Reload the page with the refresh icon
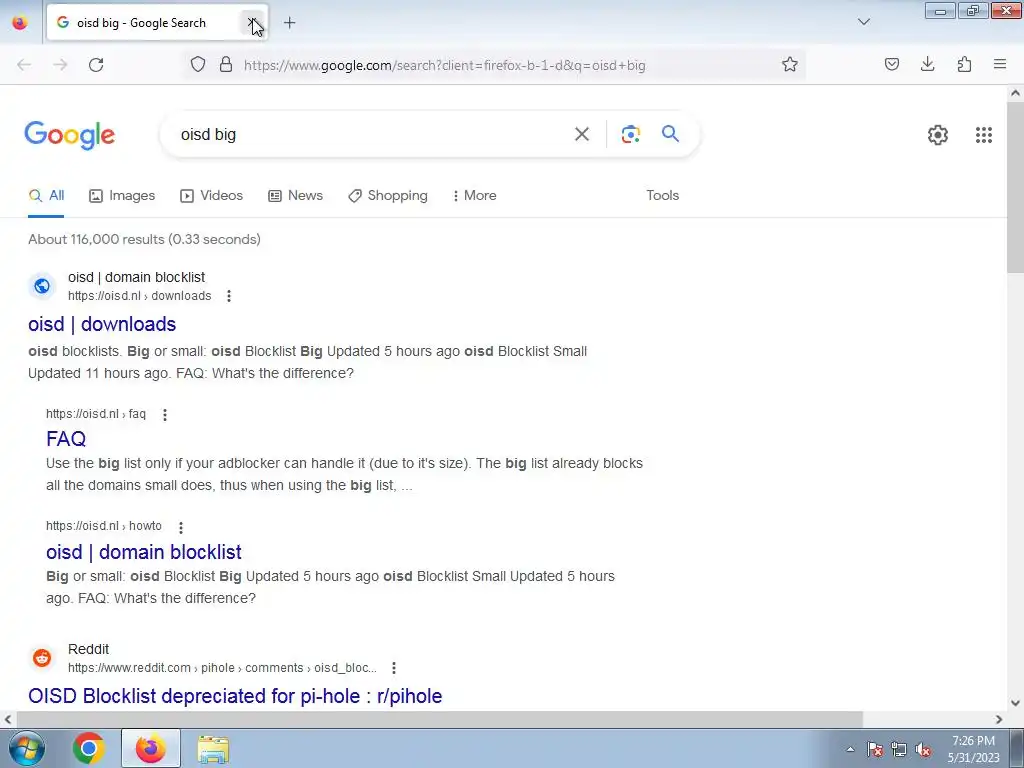The height and width of the screenshot is (768, 1024). [x=96, y=65]
